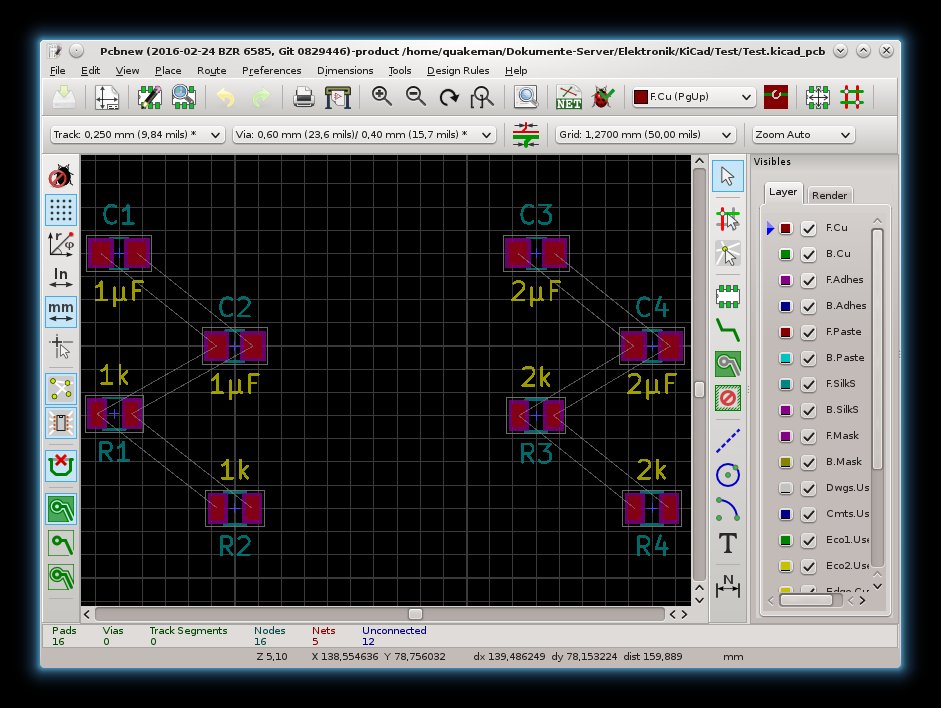Open the F.Cu active layer dropdown
The width and height of the screenshot is (941, 708).
[693, 97]
